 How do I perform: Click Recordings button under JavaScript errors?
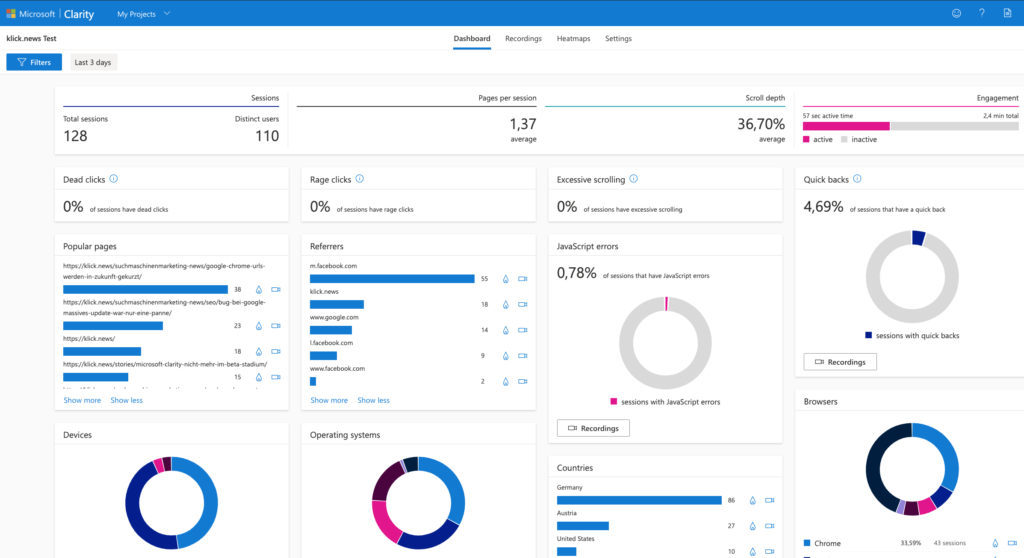point(593,428)
